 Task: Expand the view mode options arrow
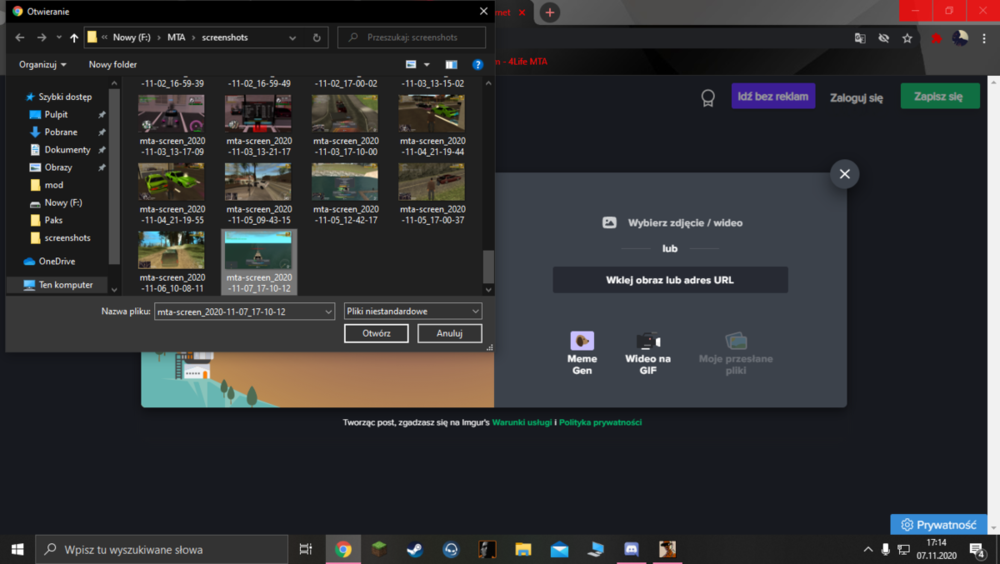coord(427,64)
